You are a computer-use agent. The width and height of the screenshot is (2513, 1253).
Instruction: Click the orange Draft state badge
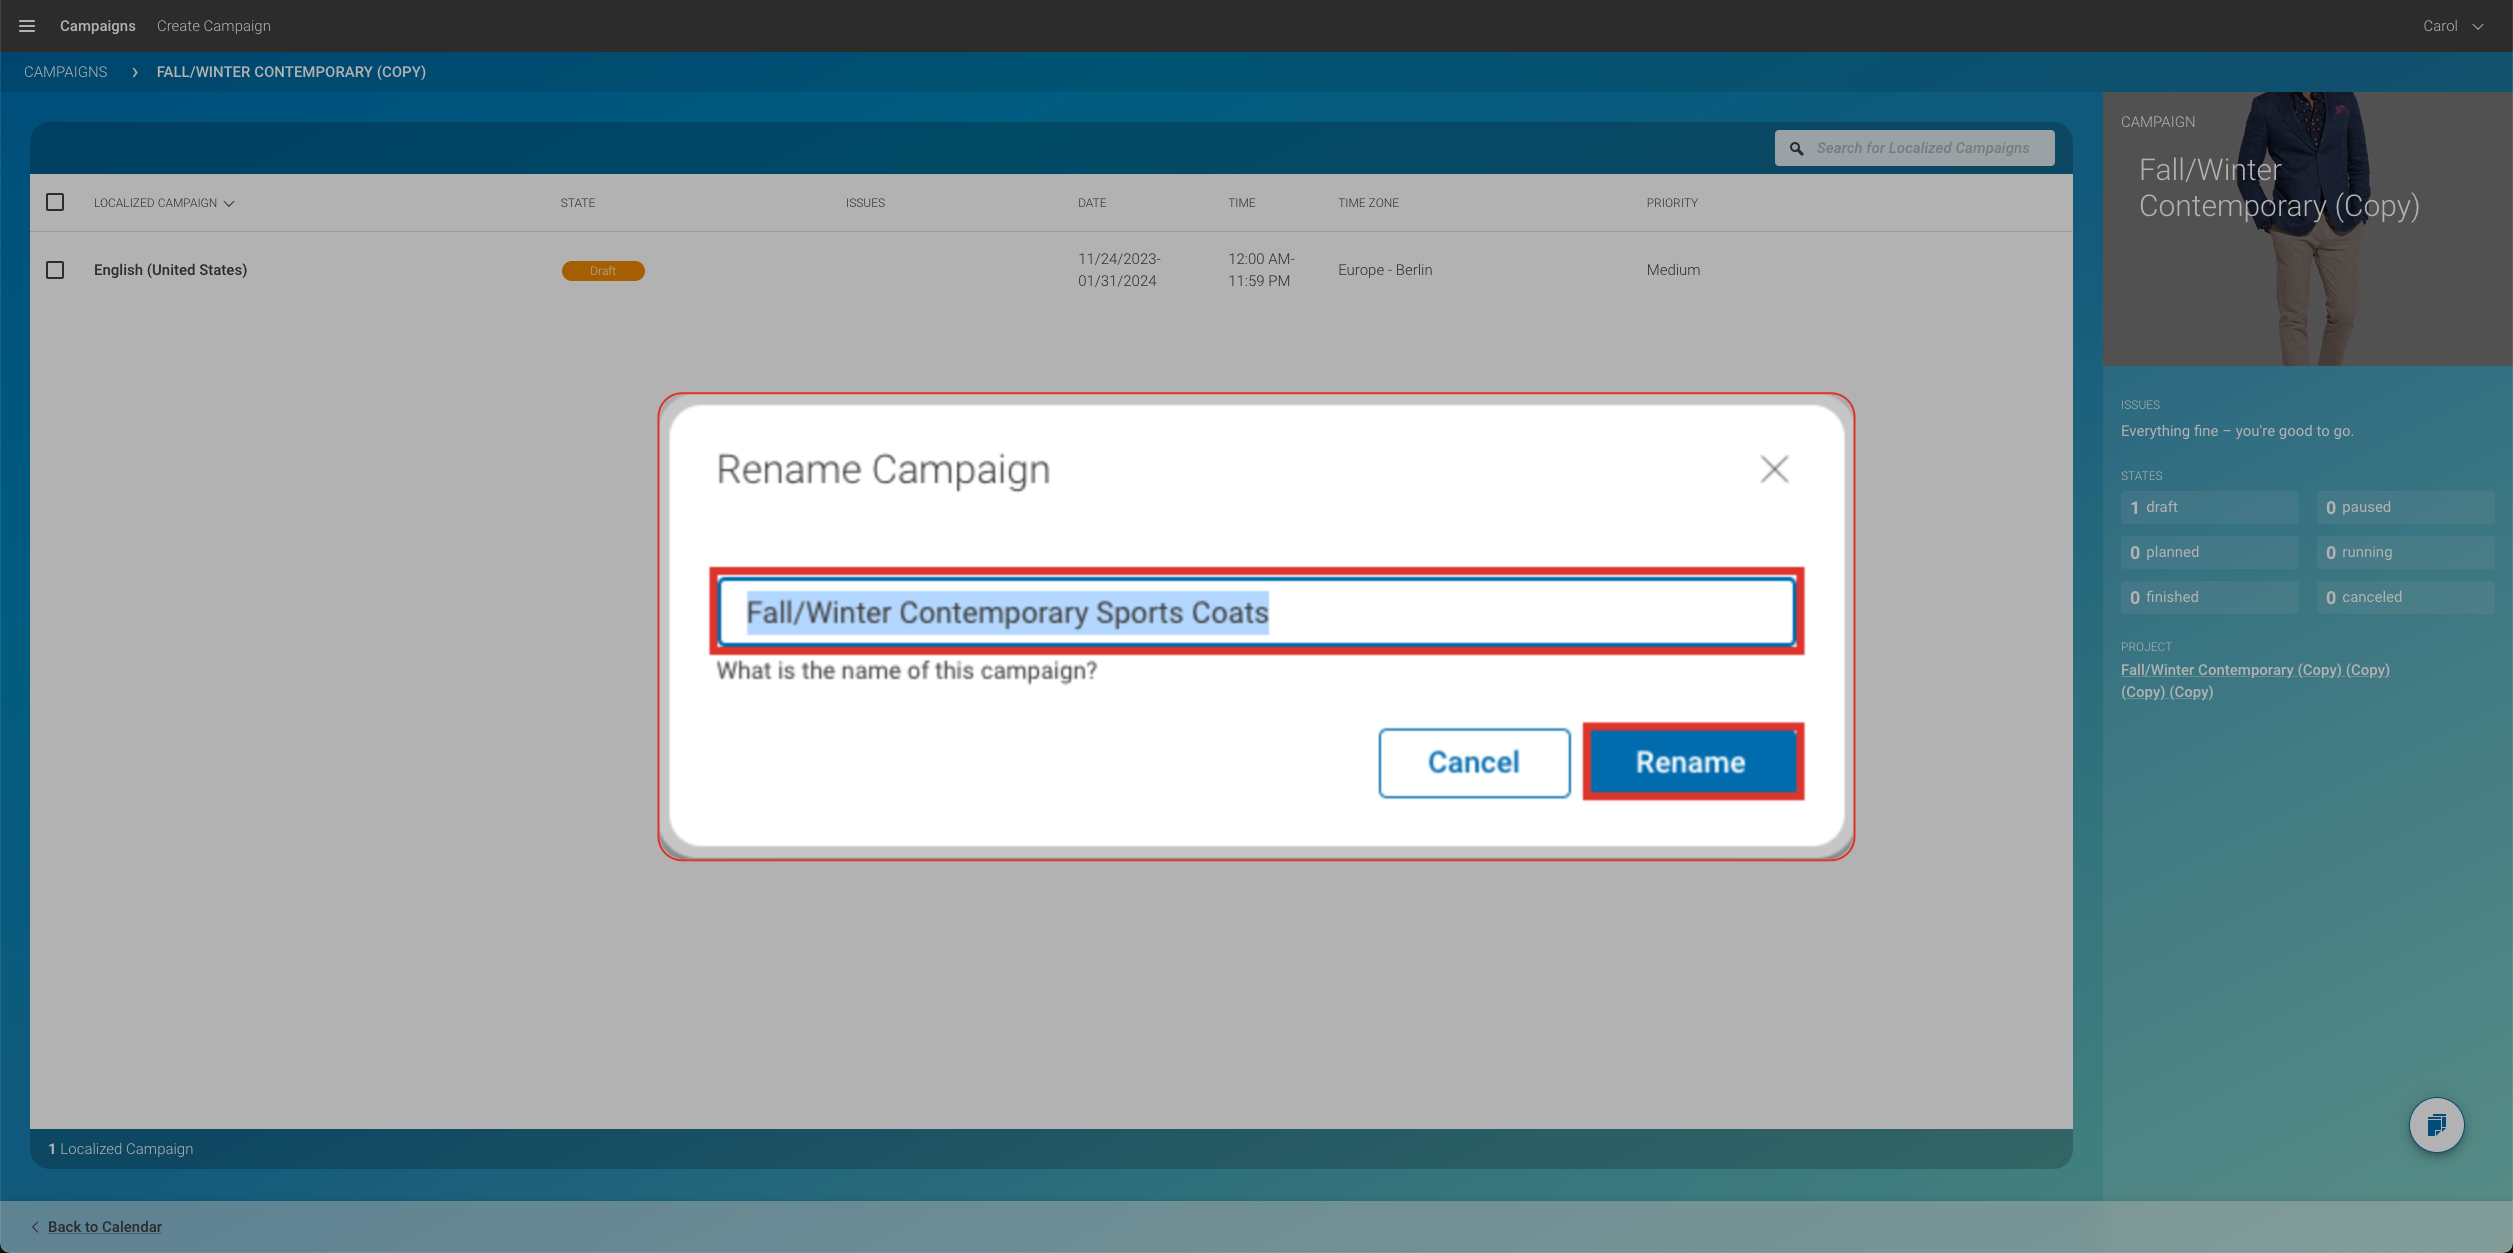click(x=602, y=271)
